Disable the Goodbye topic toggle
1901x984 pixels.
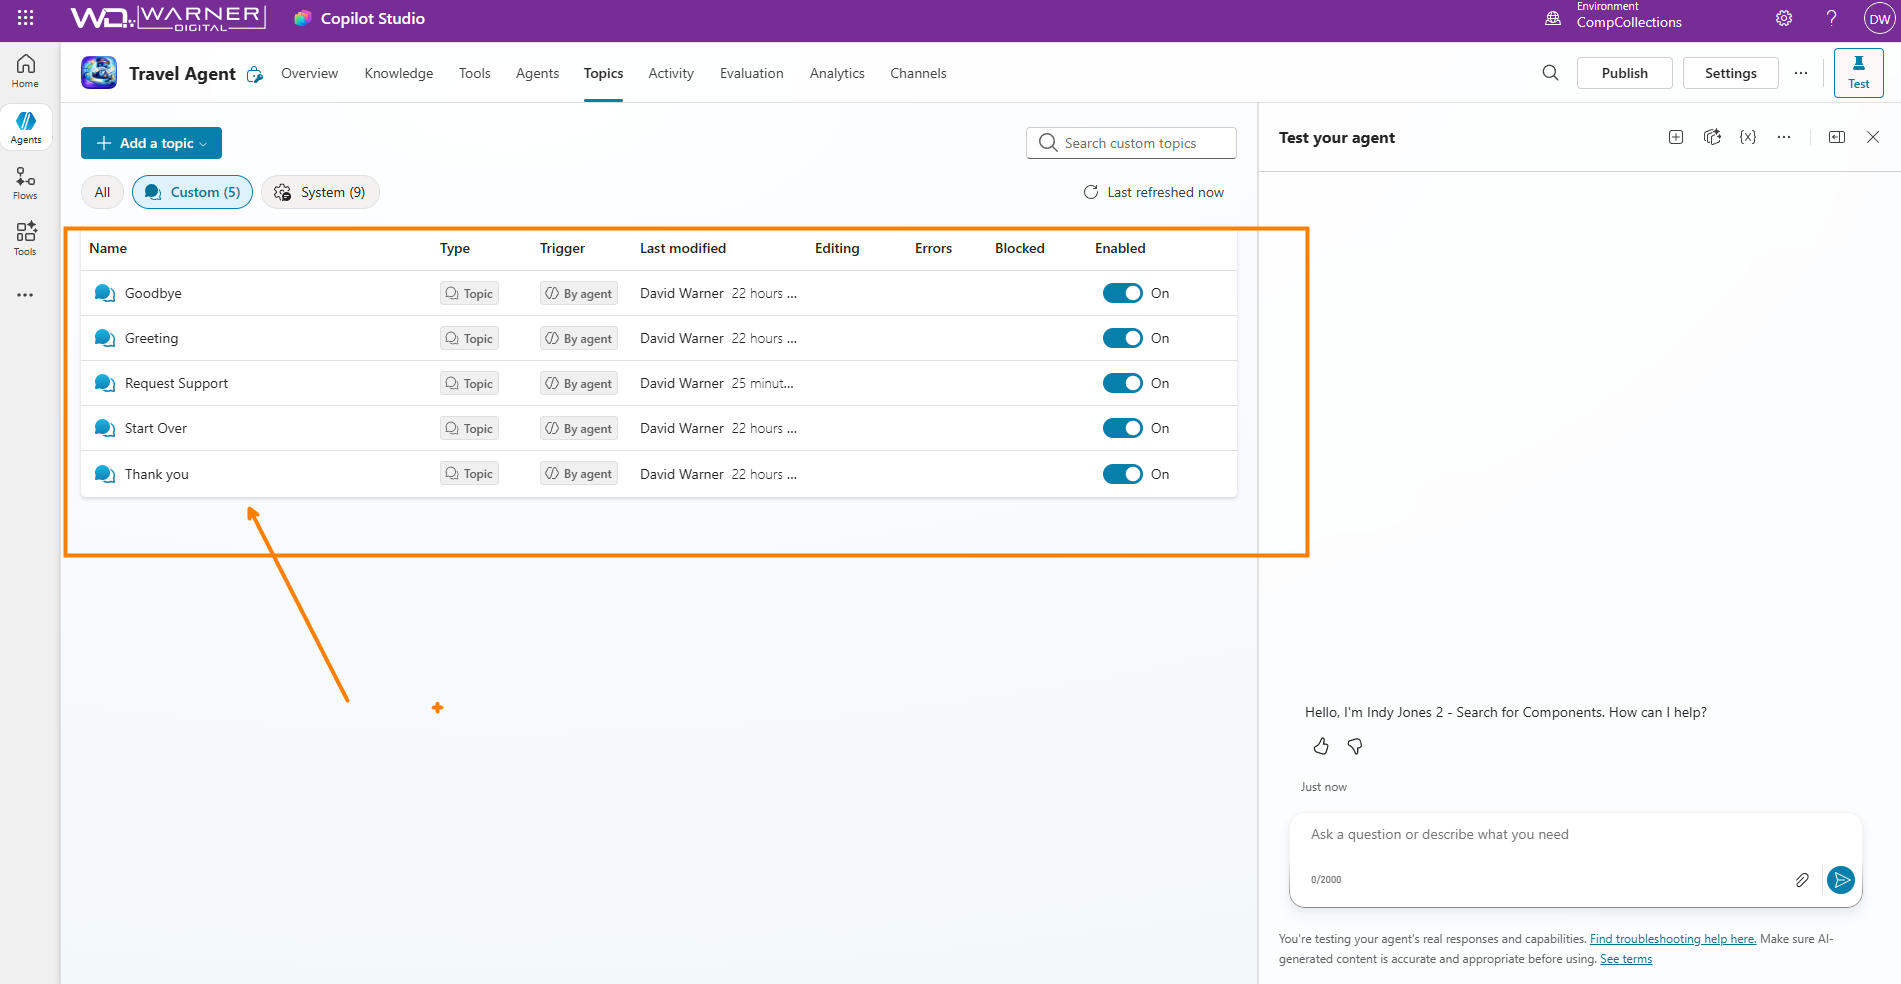click(x=1122, y=293)
